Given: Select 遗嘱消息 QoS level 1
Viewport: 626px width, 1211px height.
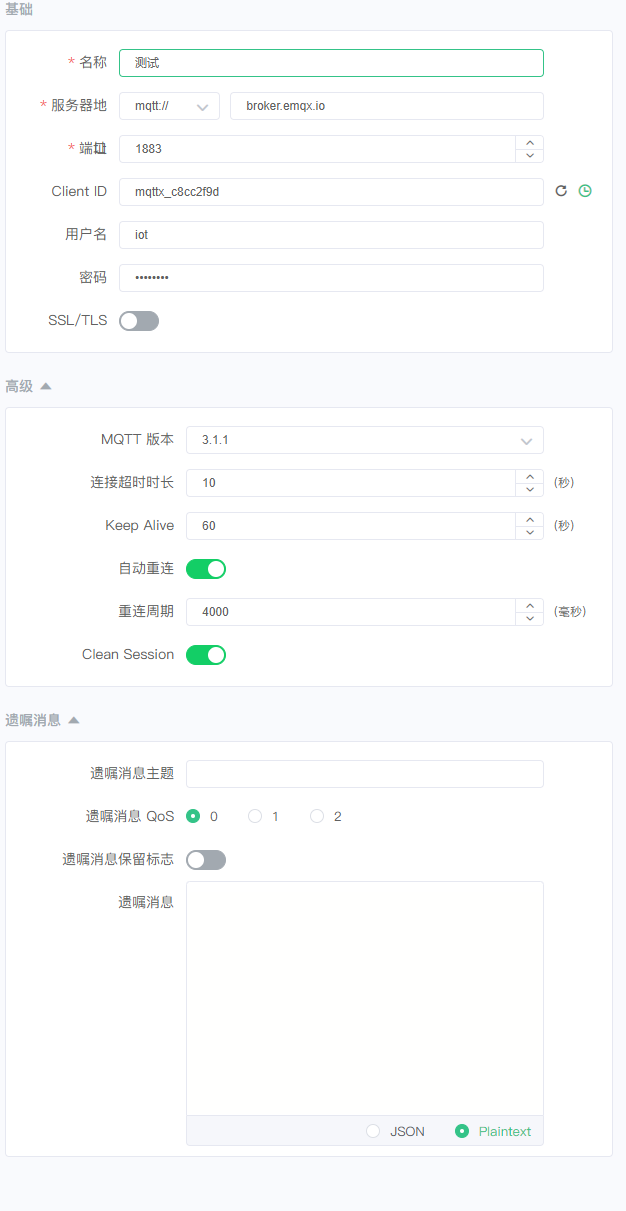Looking at the screenshot, I should [x=255, y=816].
